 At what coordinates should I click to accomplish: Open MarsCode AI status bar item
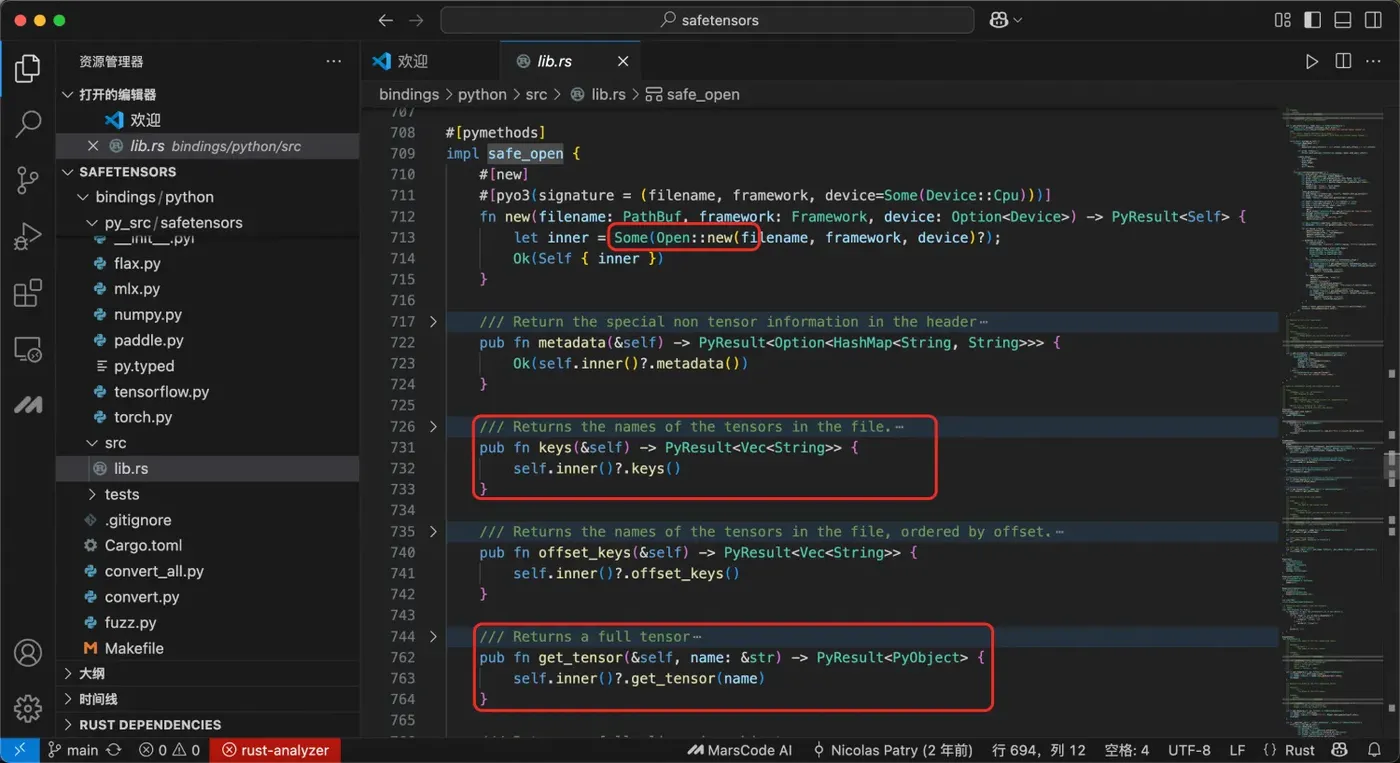[739, 750]
